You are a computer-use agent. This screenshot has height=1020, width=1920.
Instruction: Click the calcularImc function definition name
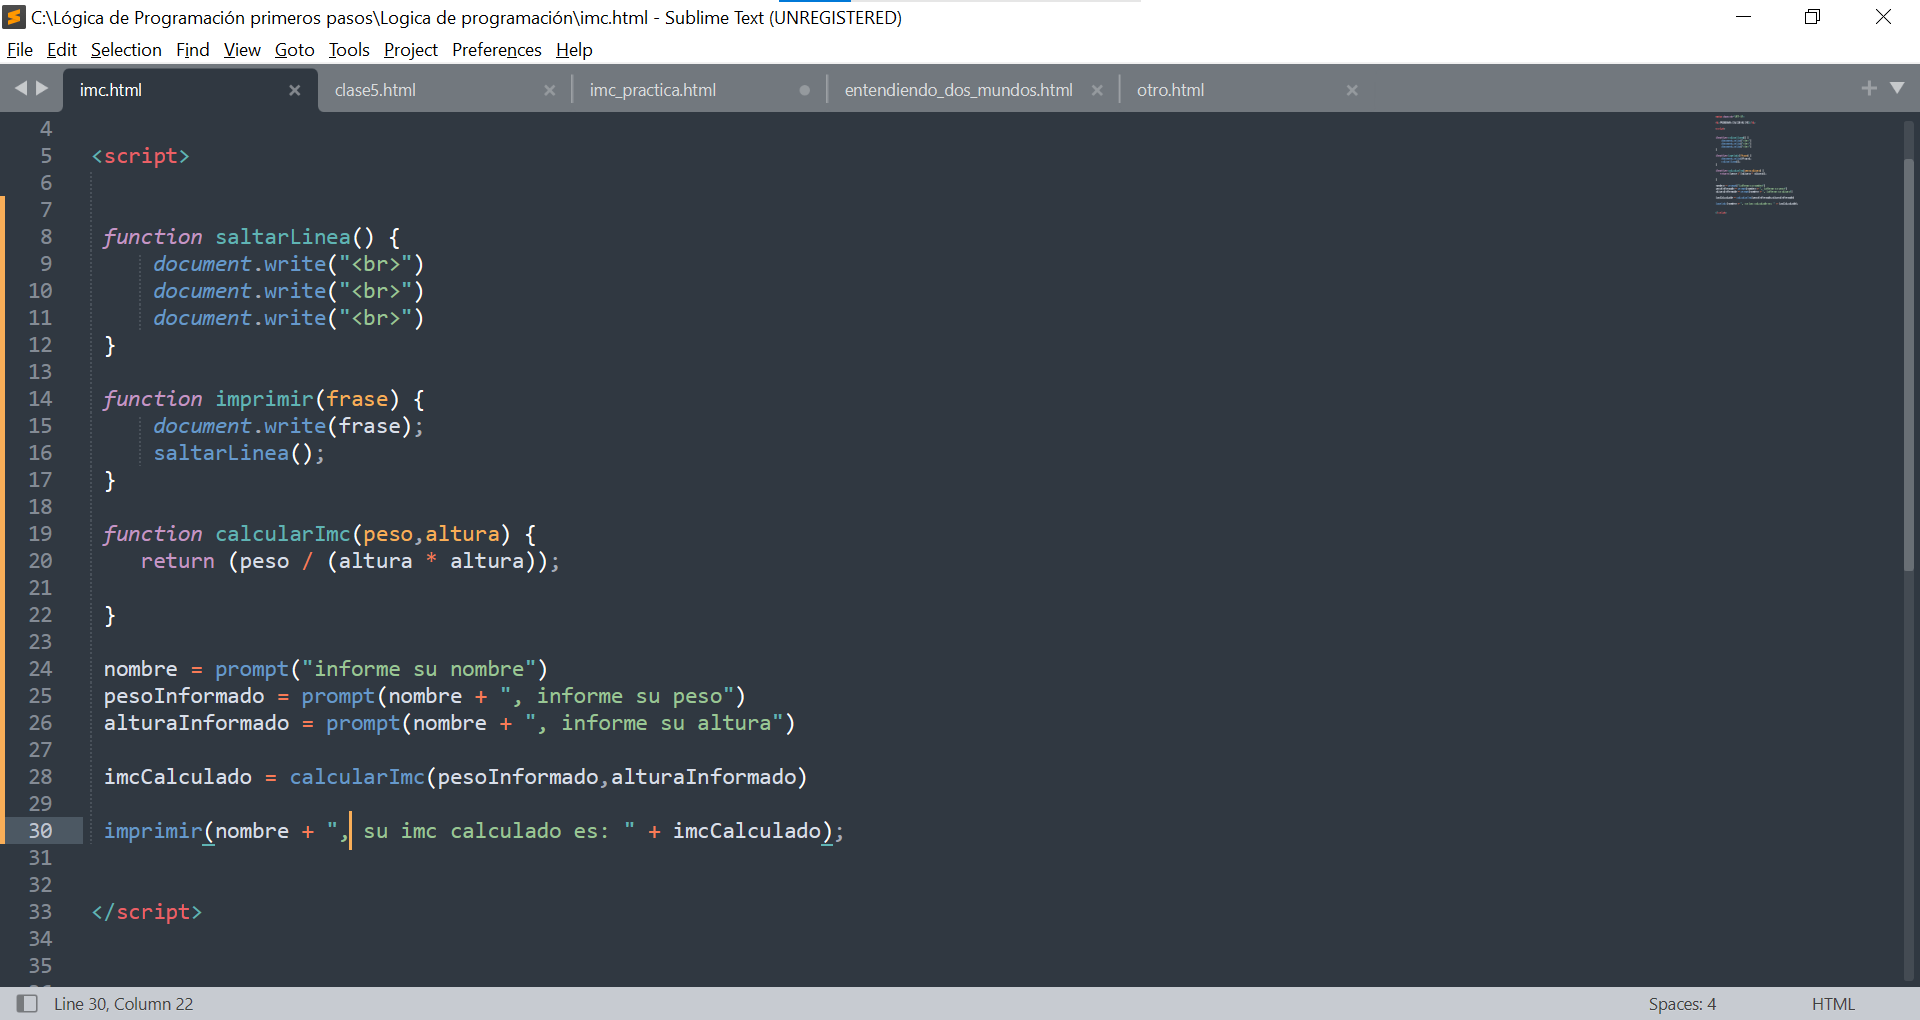283,534
